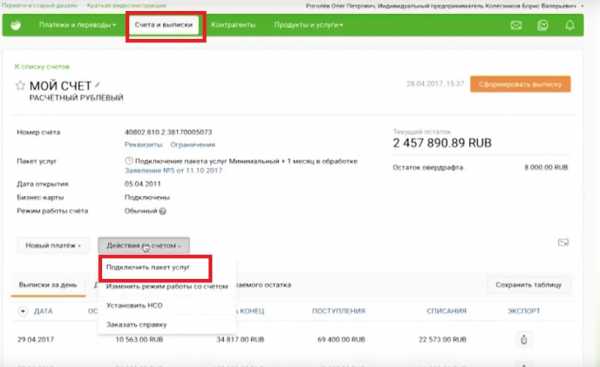600x367 pixels.
Task: Choose Заказать справку from menu
Action: pyautogui.click(x=137, y=325)
